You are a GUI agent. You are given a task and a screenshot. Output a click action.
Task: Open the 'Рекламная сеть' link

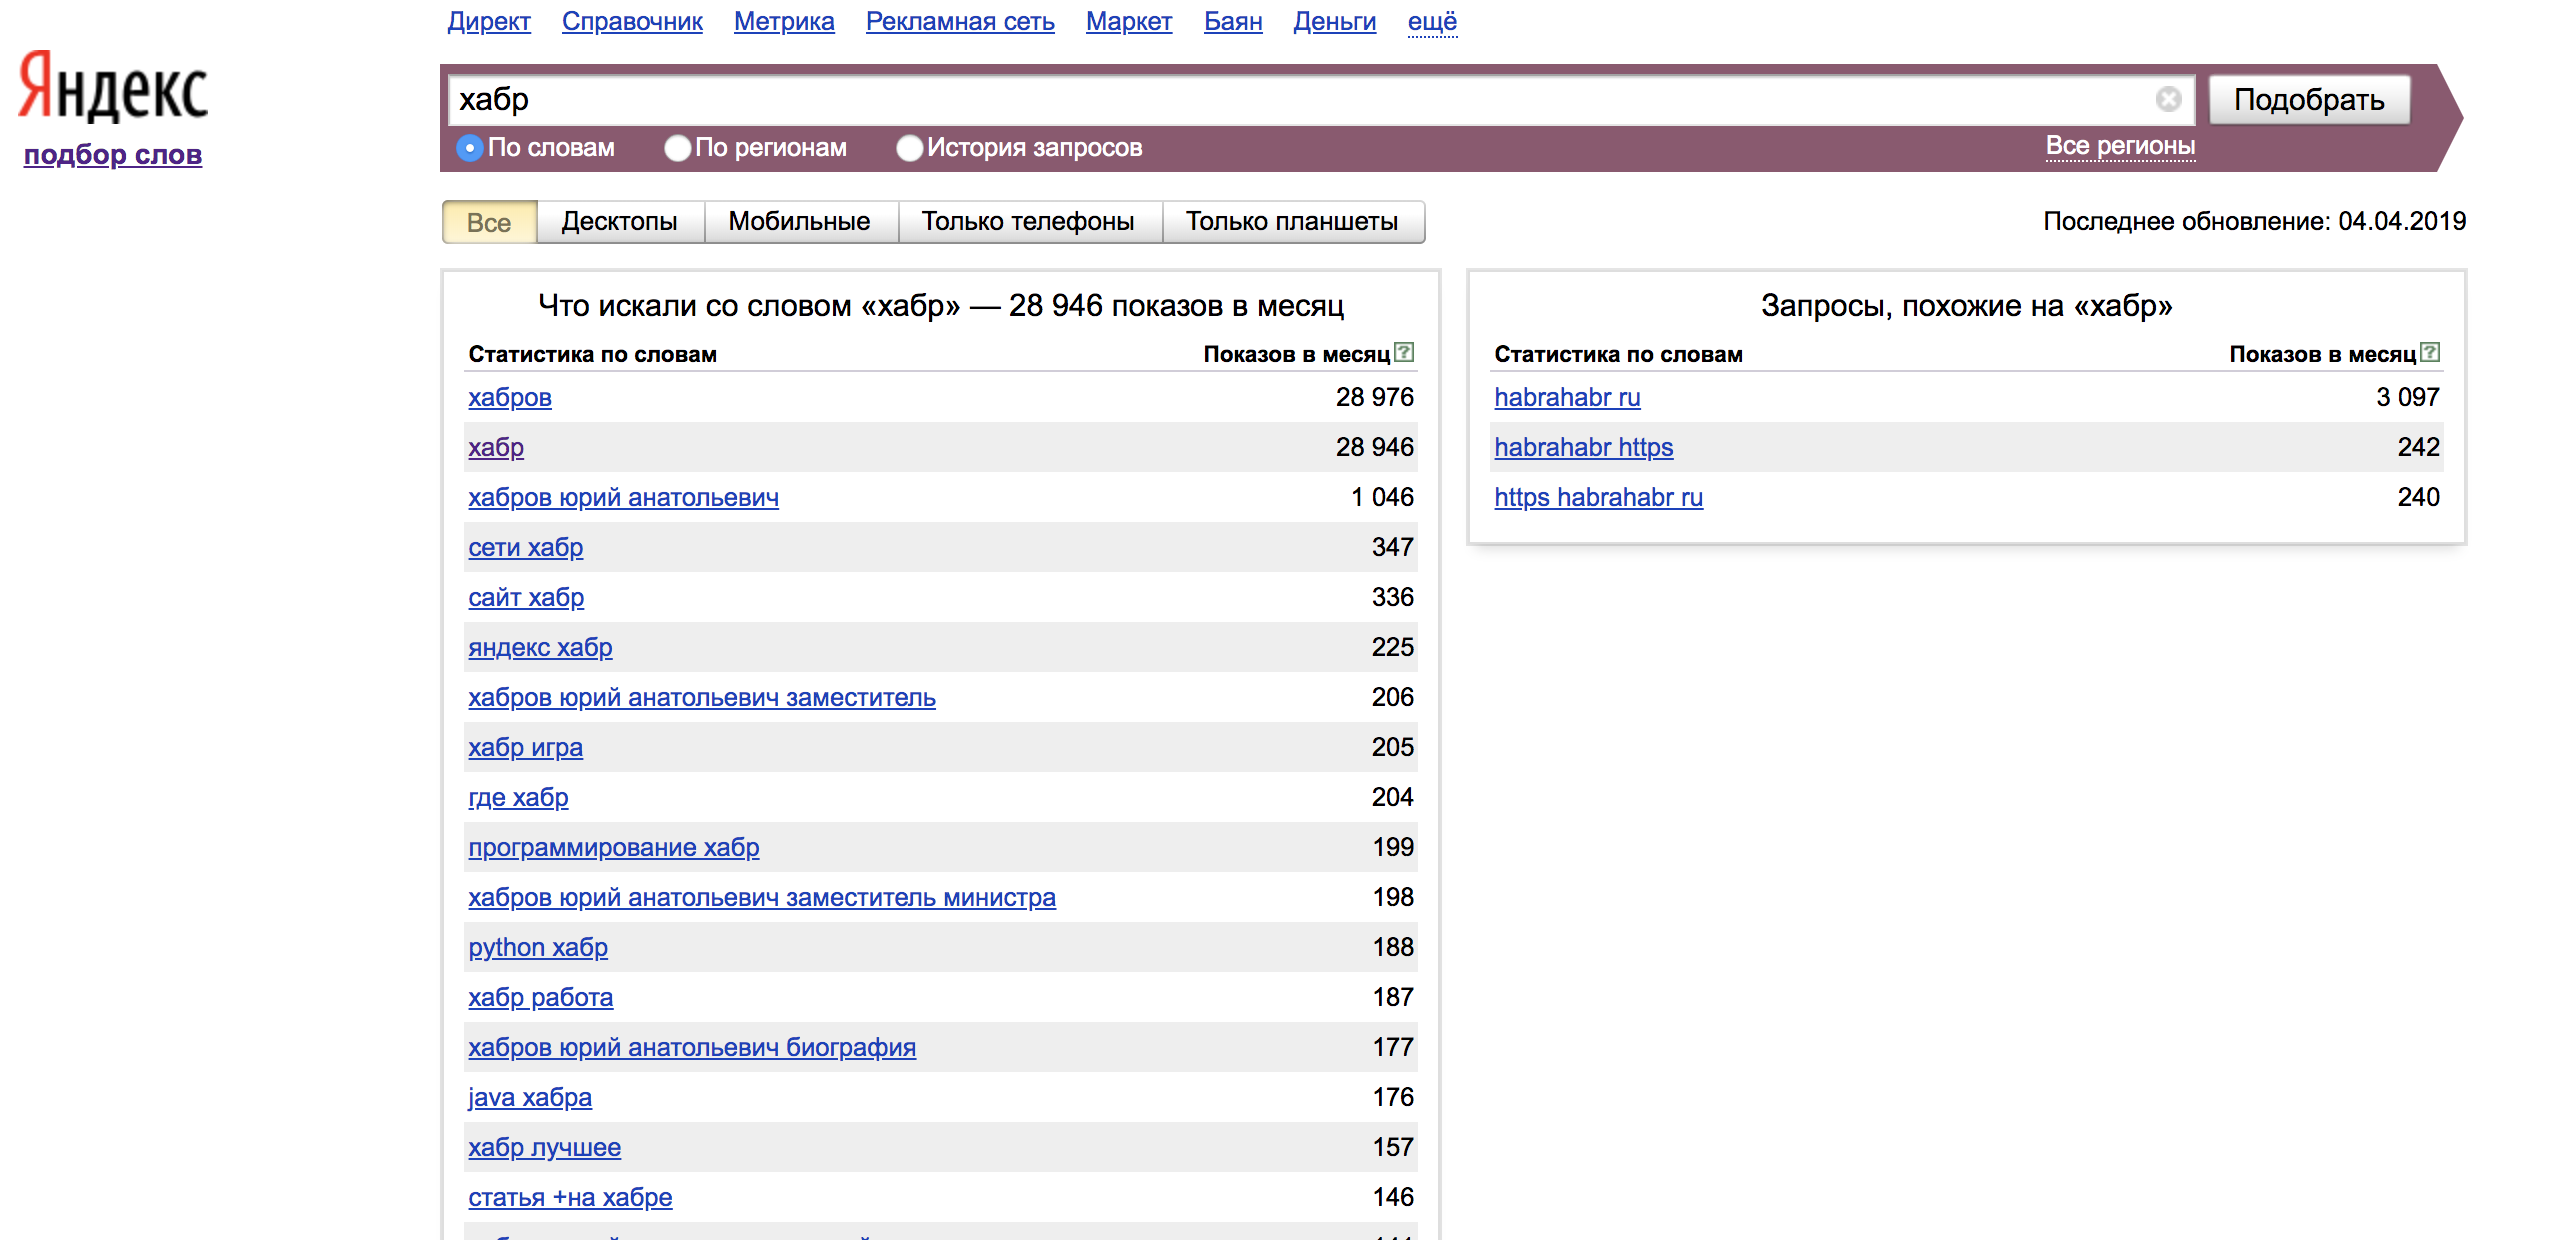pos(960,21)
